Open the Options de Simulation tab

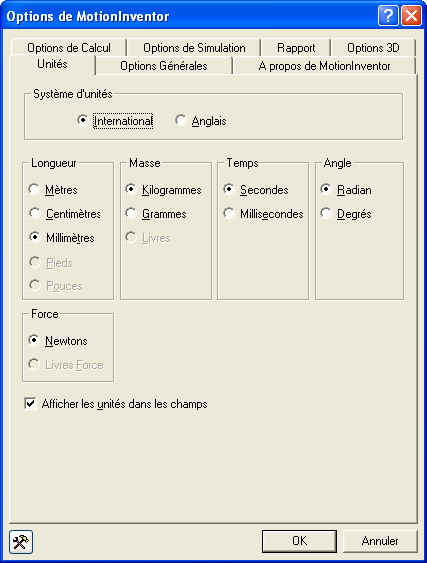pyautogui.click(x=194, y=48)
